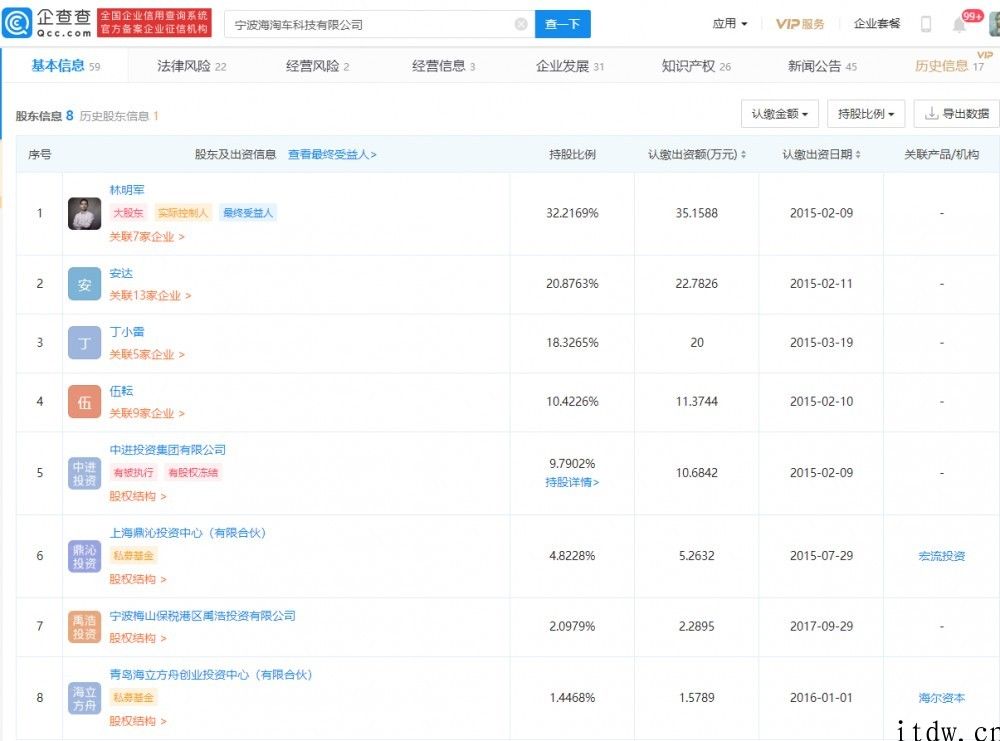Open 宁波梅山保税港区禹浩投资有限公司 link
This screenshot has height=741, width=1000.
[202, 615]
